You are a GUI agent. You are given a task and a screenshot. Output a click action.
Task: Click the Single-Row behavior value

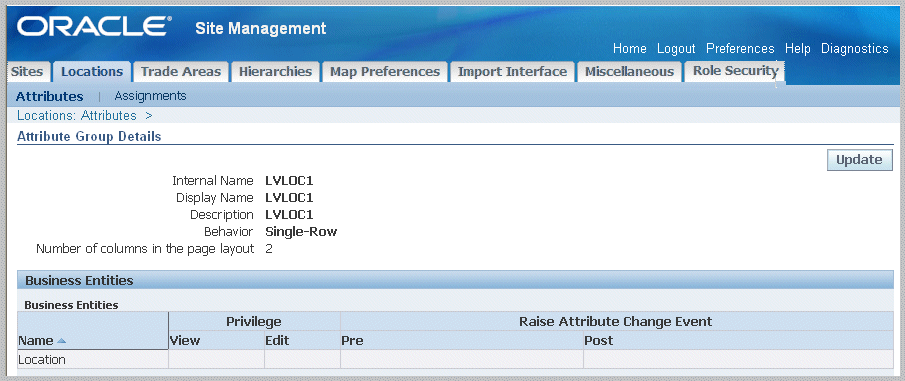pos(301,232)
